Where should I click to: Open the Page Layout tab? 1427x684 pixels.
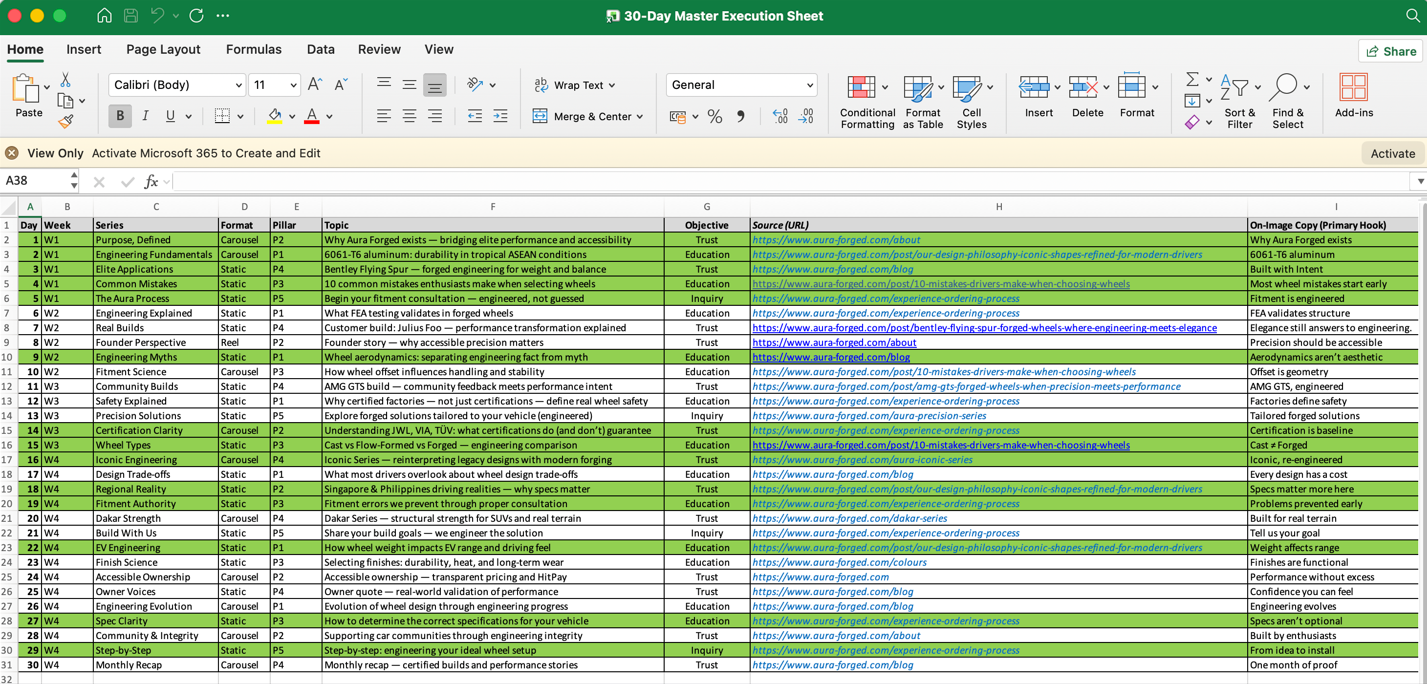point(163,49)
